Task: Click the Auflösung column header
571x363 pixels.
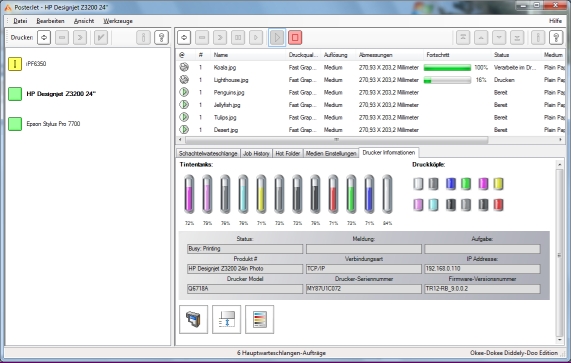Action: click(335, 55)
